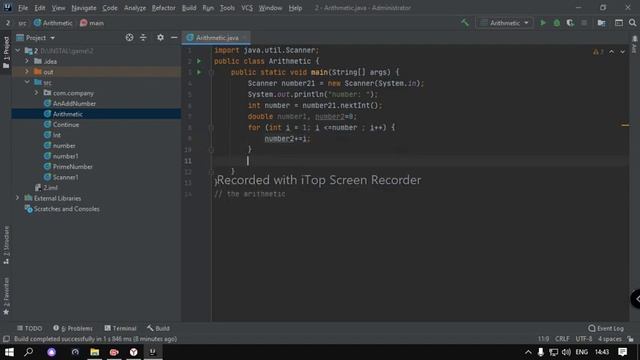Click the locate file target icon
640x360 pixels.
[129, 38]
